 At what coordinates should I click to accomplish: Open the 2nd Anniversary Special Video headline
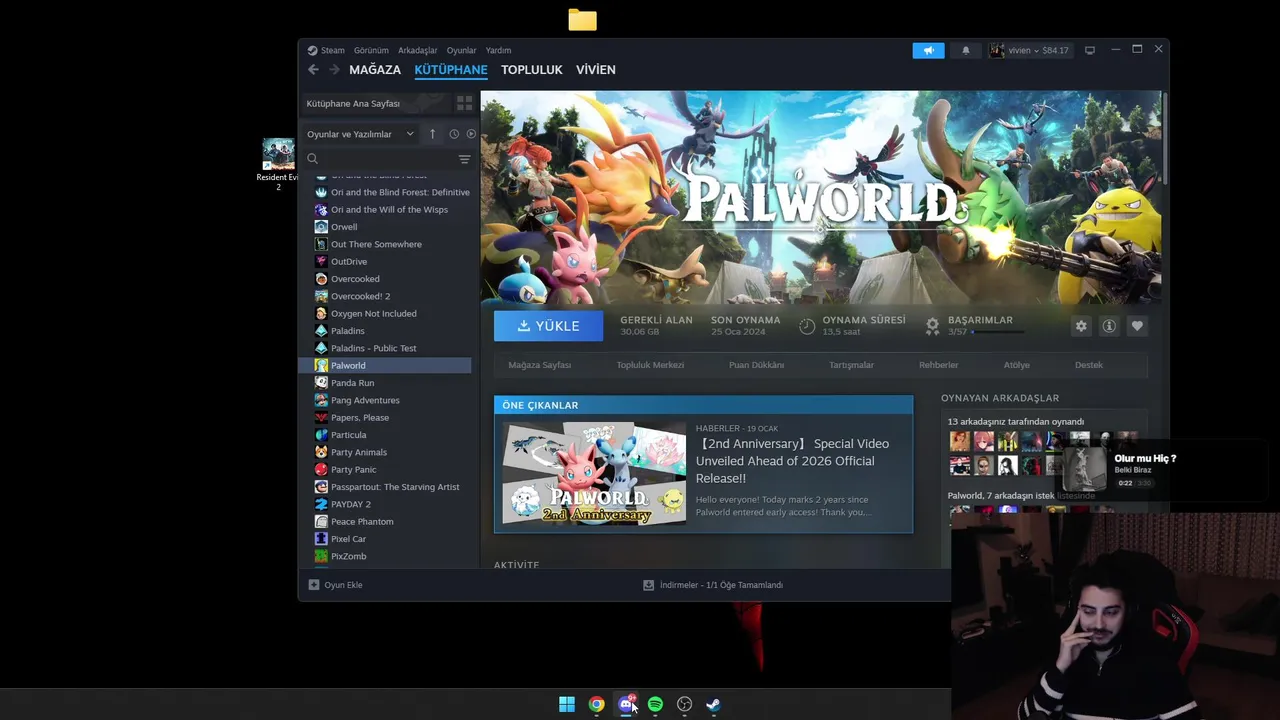pyautogui.click(x=792, y=461)
